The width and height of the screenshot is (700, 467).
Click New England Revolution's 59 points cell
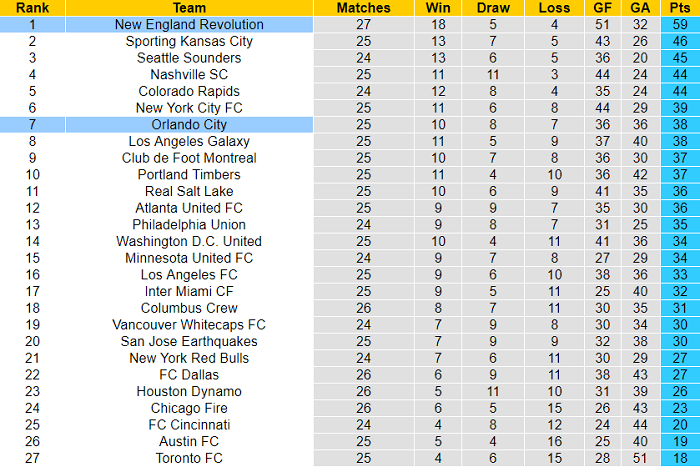coord(679,24)
